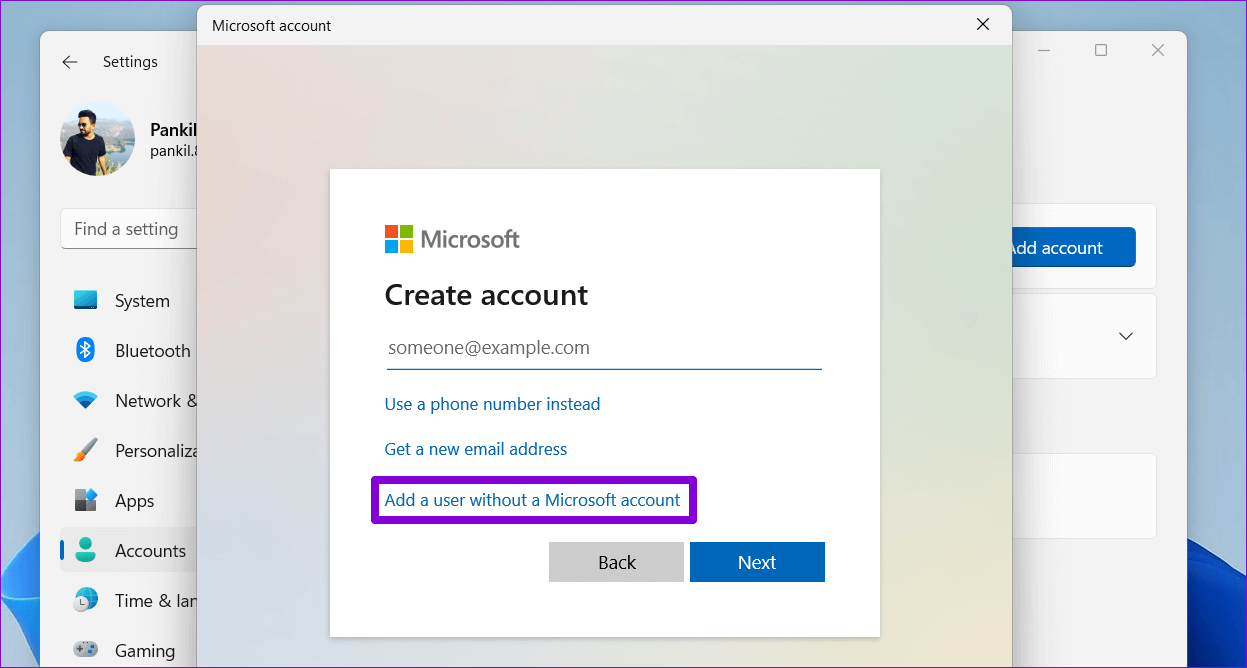This screenshot has height=668, width=1247.
Task: Click the Accounts person icon
Action: pos(85,550)
